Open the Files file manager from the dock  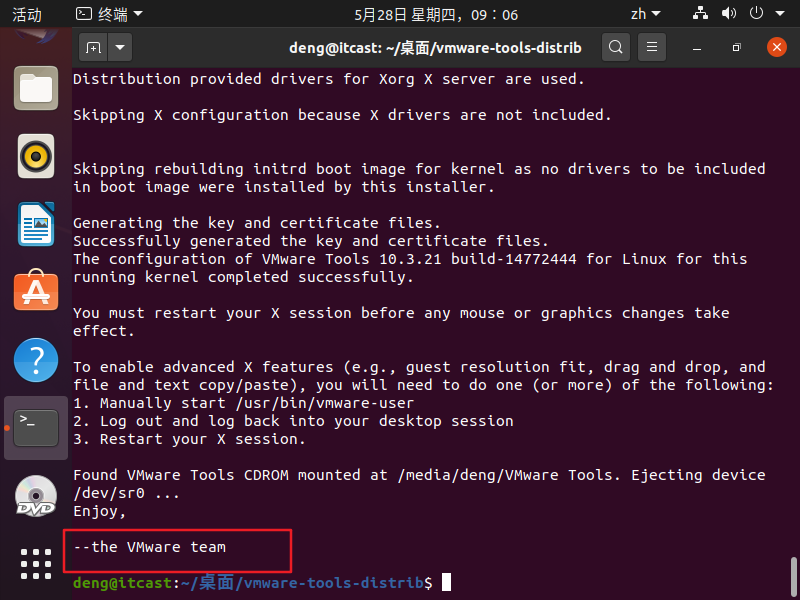(36, 88)
